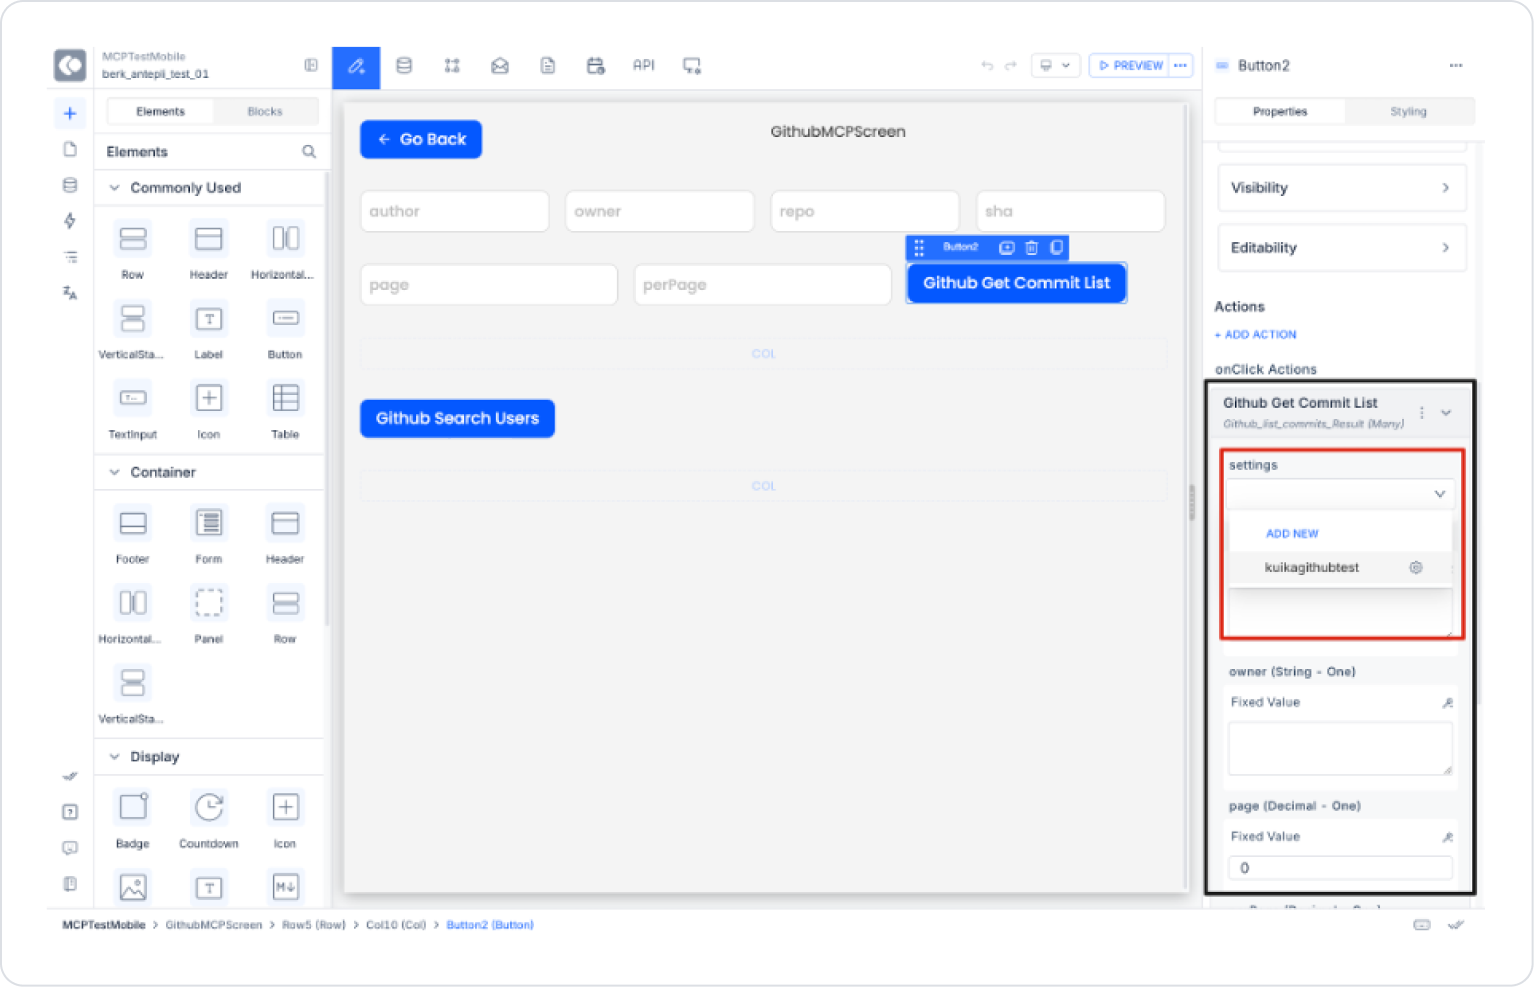This screenshot has width=1534, height=987.
Task: Delete Button2 using the trash icon
Action: click(x=1032, y=247)
